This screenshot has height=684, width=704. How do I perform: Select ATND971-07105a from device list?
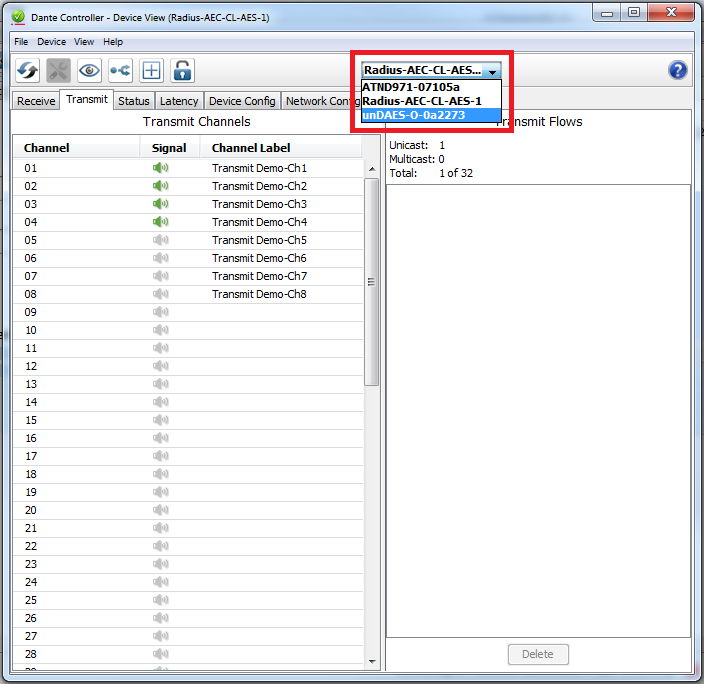click(x=431, y=87)
